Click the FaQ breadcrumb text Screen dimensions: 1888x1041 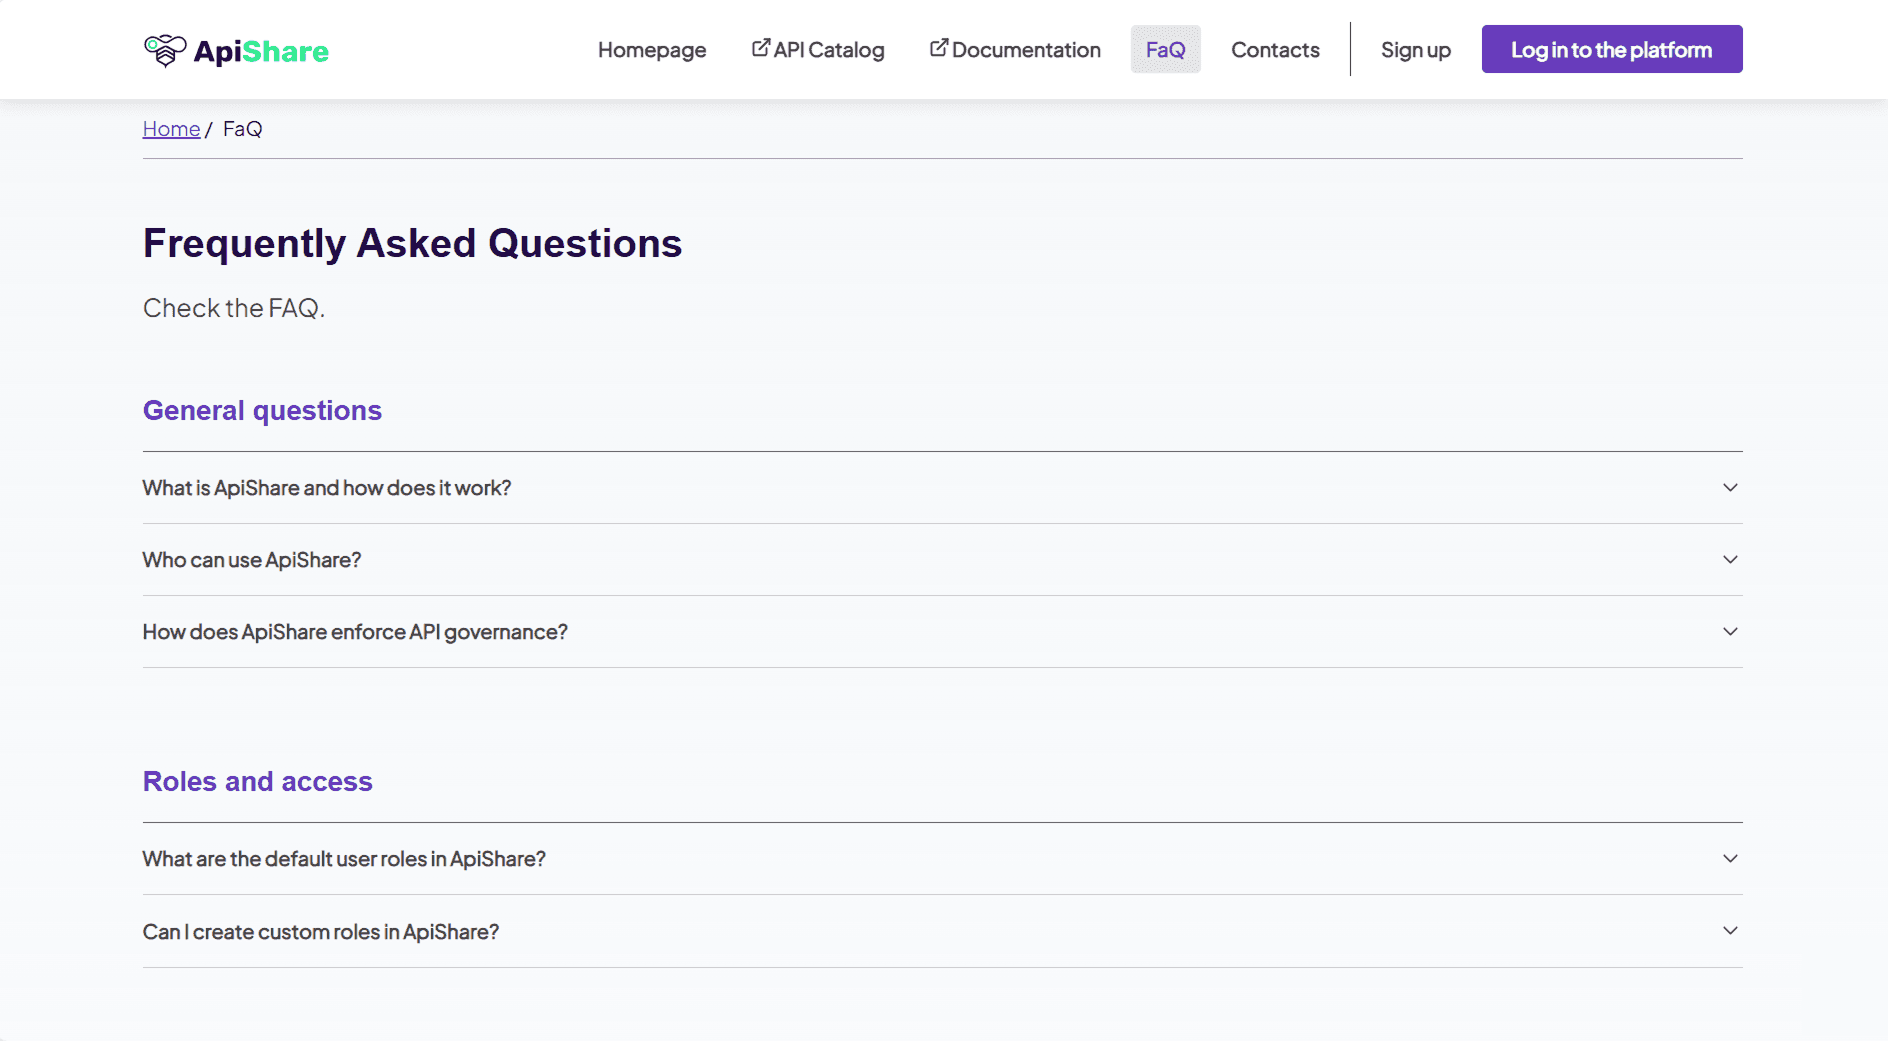pyautogui.click(x=242, y=129)
